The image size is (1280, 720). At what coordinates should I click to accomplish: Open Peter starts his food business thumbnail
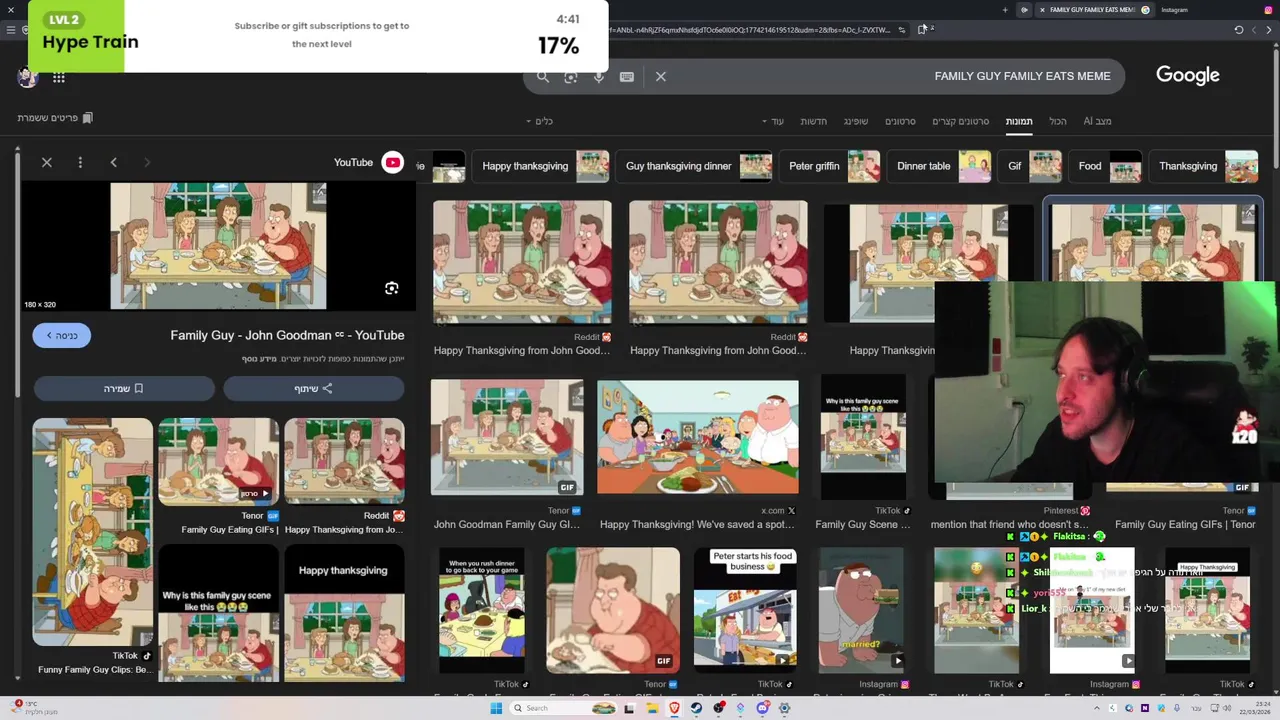[745, 610]
